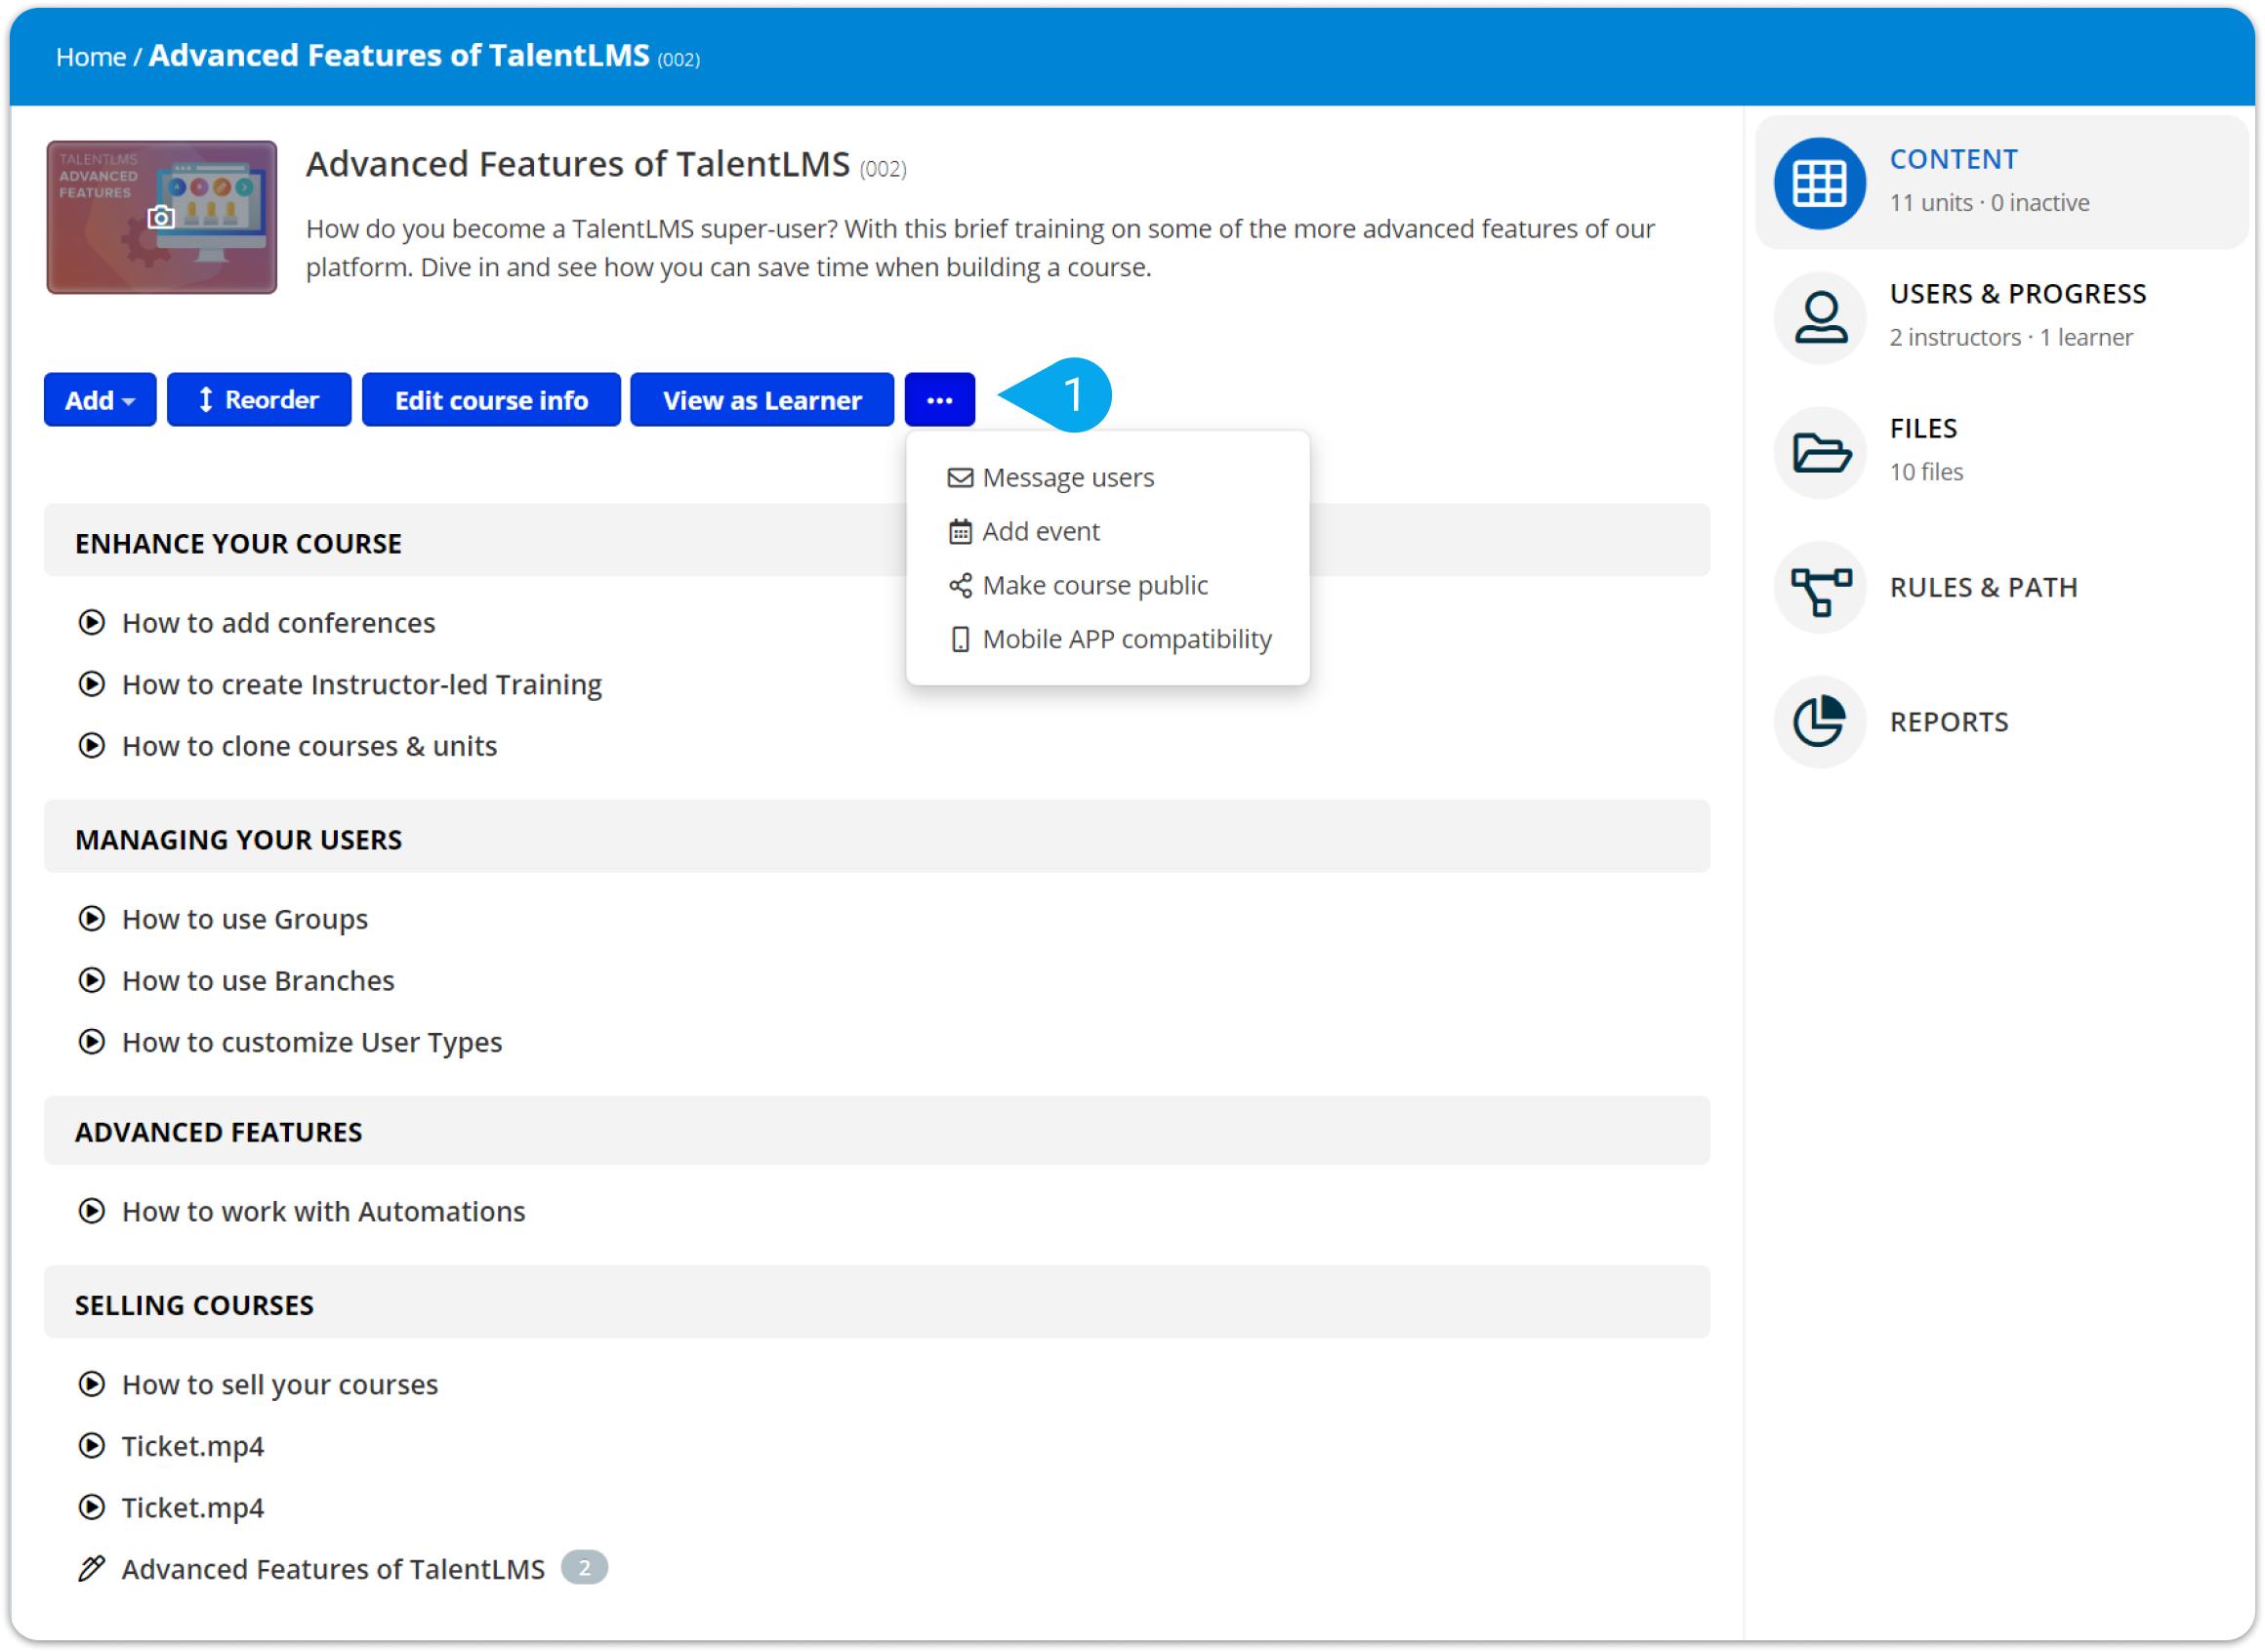
Task: Click calendar icon next to Add event
Action: pos(960,532)
